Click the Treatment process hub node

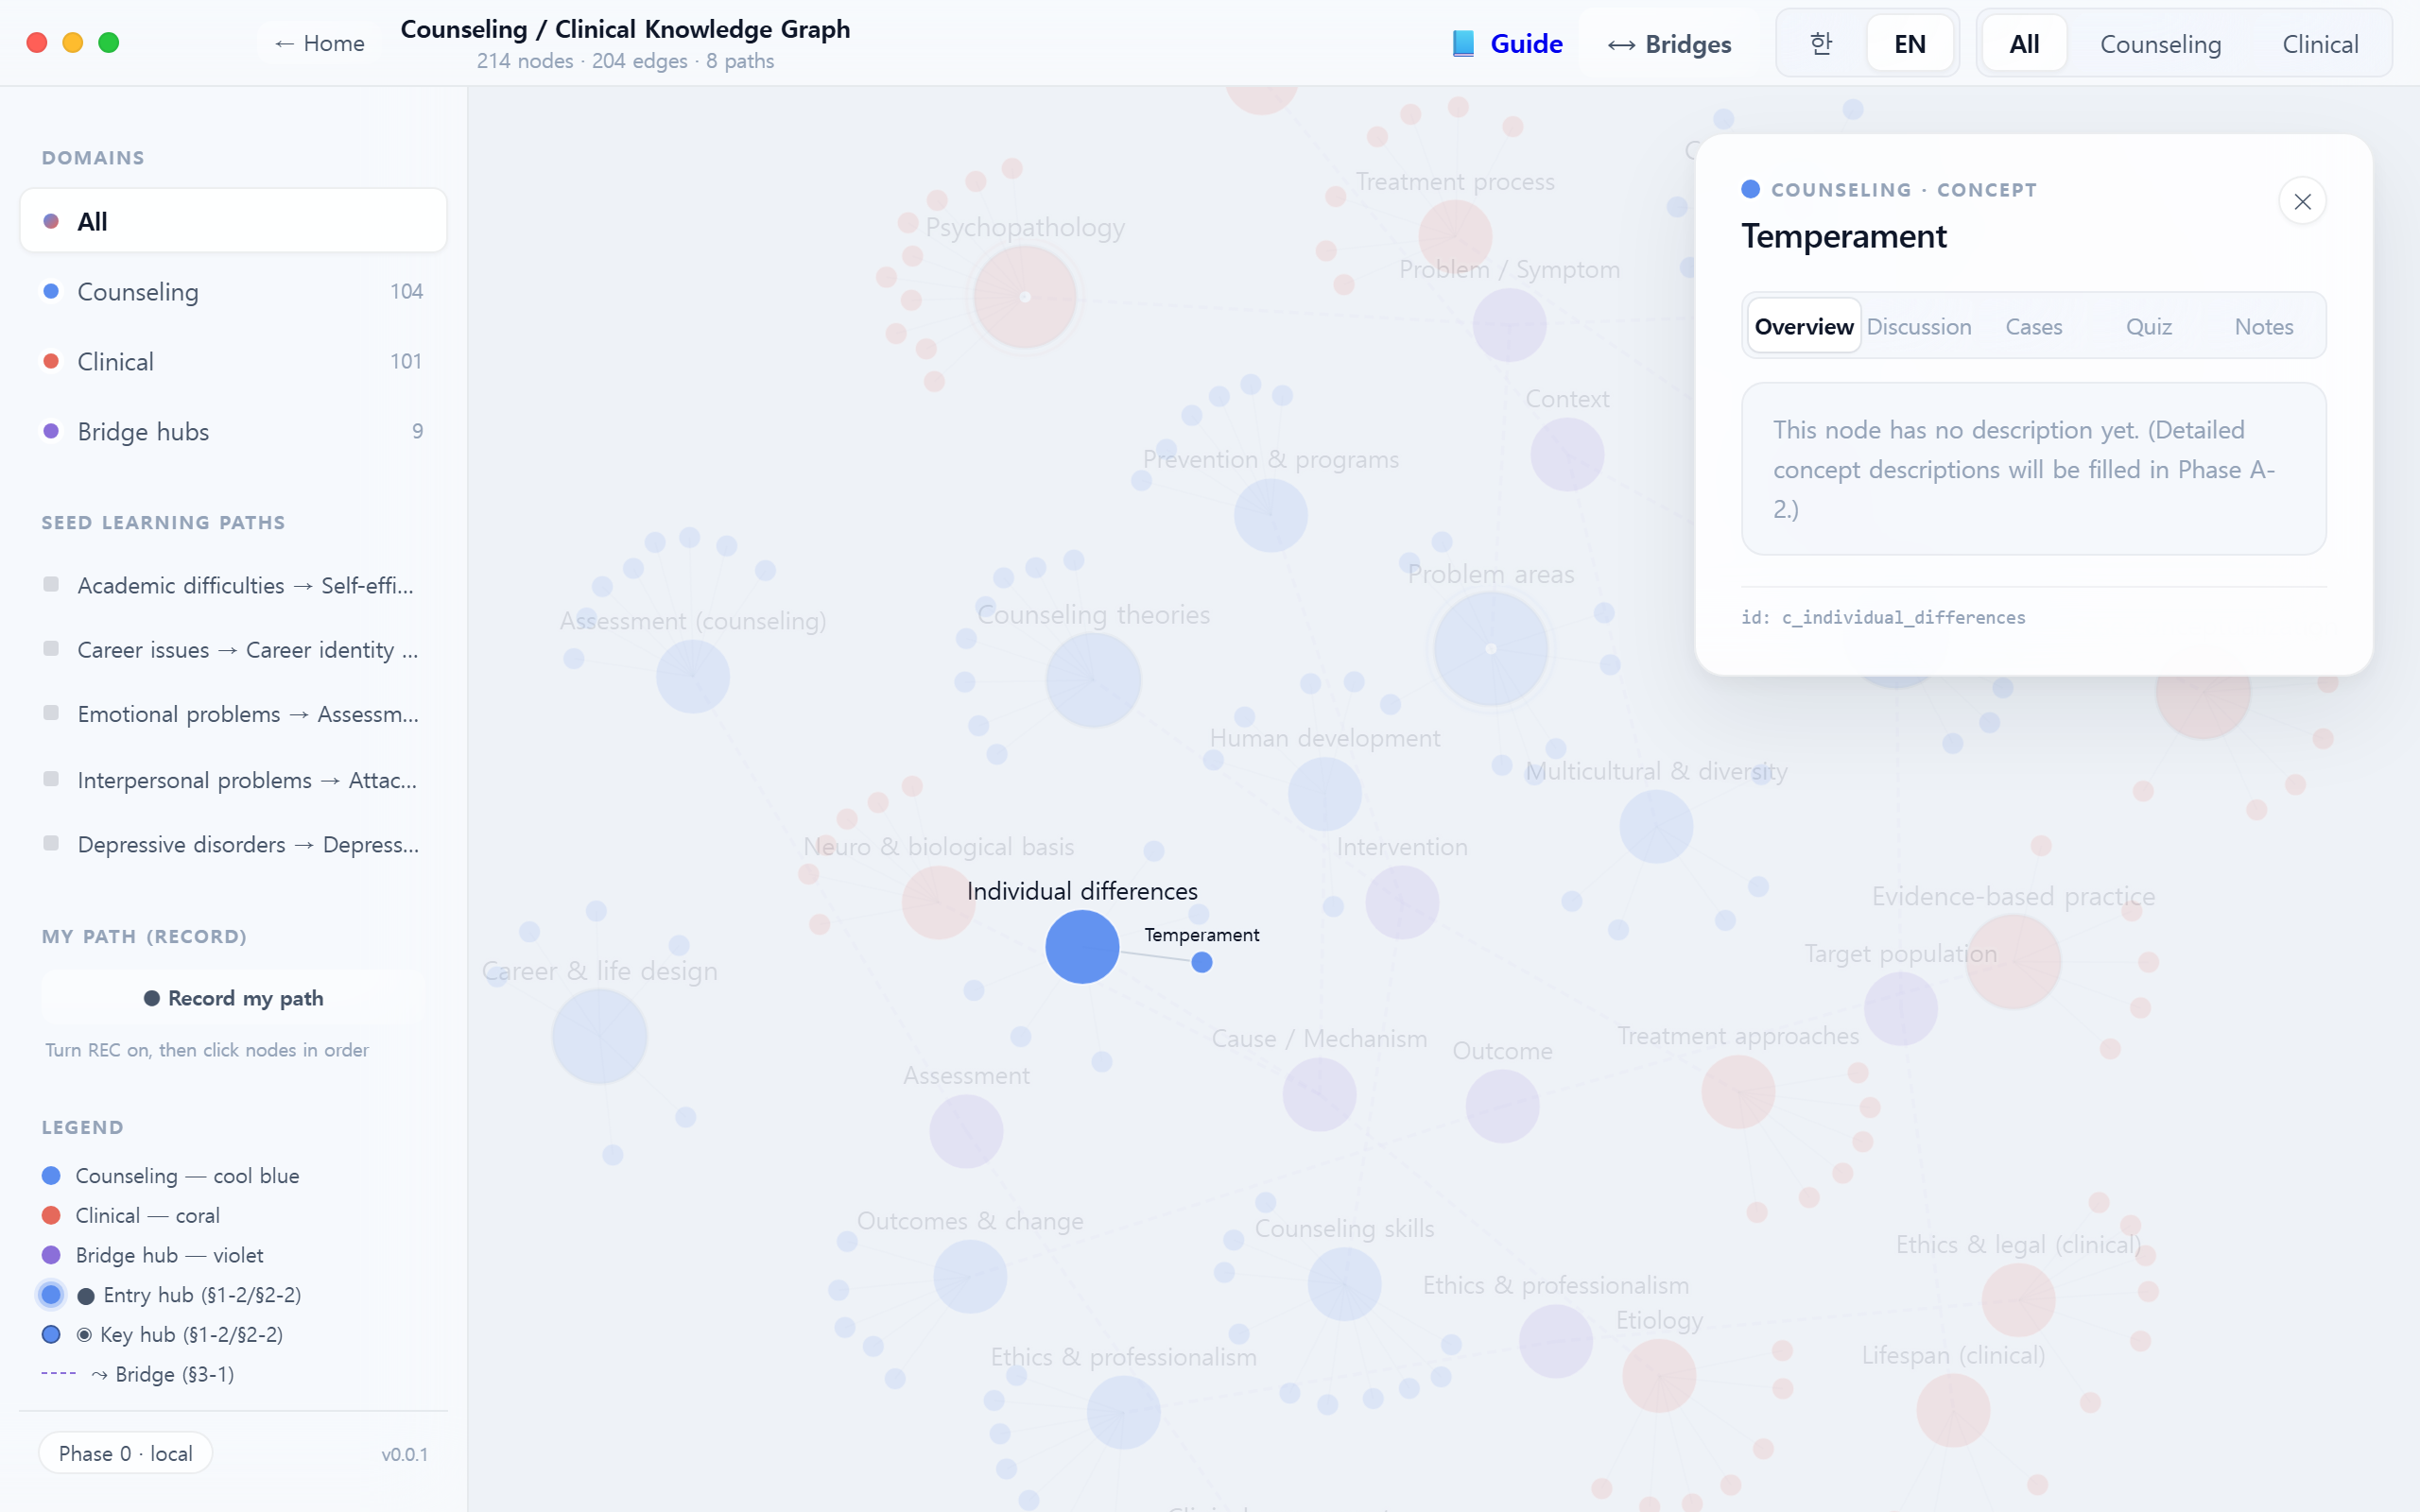(x=1455, y=237)
